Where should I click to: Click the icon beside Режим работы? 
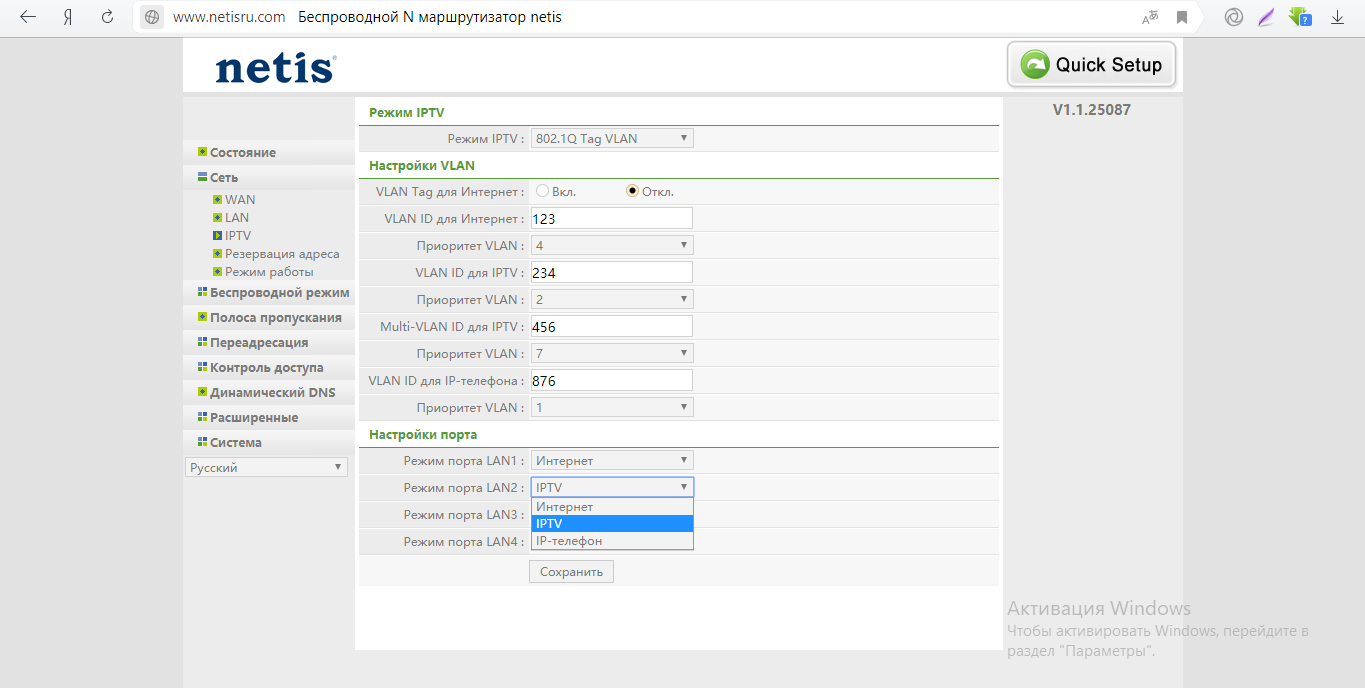(x=217, y=272)
